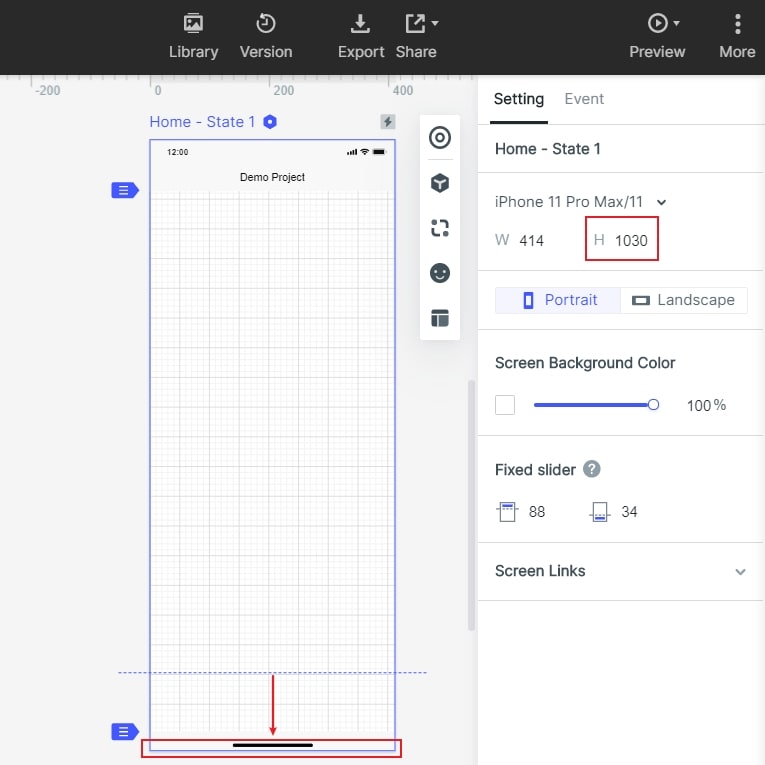765x765 pixels.
Task: Open the smiley icons panel
Action: click(x=440, y=273)
